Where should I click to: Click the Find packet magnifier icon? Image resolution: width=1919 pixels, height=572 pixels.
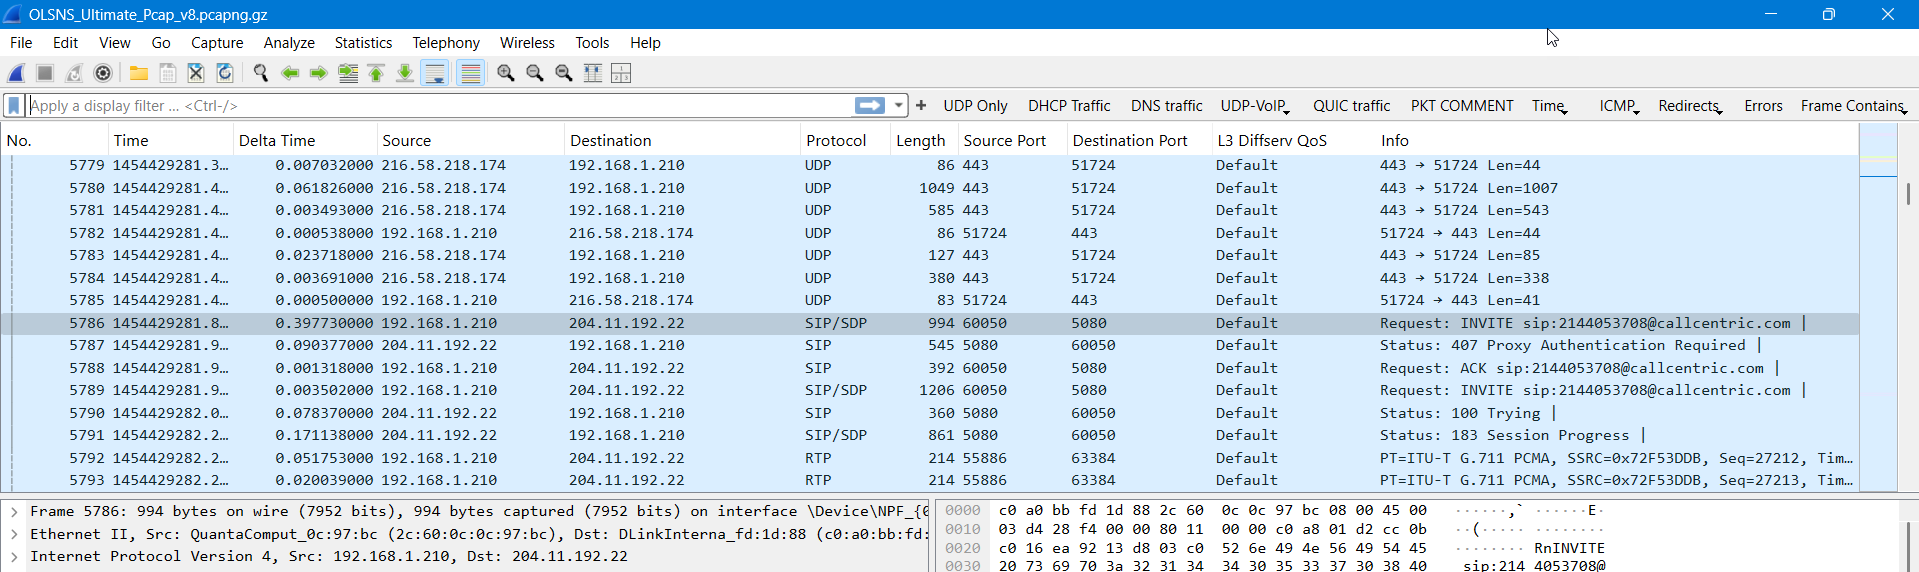(x=261, y=73)
